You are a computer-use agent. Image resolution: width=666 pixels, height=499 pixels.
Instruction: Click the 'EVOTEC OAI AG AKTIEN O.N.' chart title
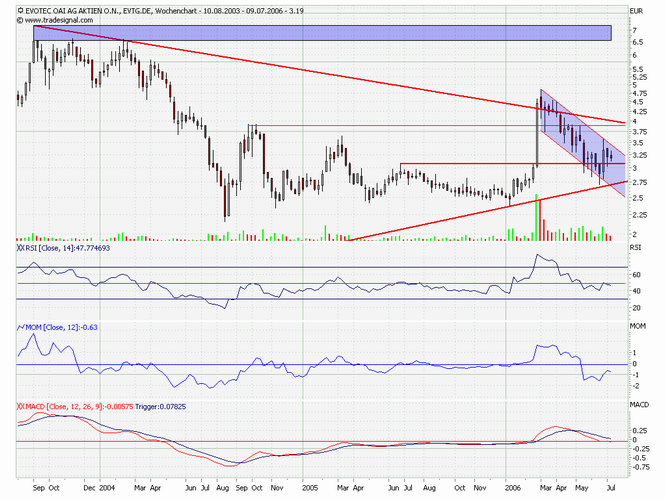pos(73,11)
